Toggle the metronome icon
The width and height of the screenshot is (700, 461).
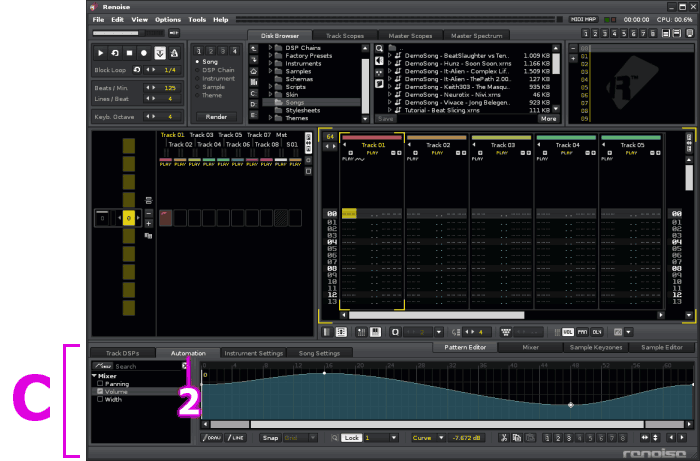[174, 53]
